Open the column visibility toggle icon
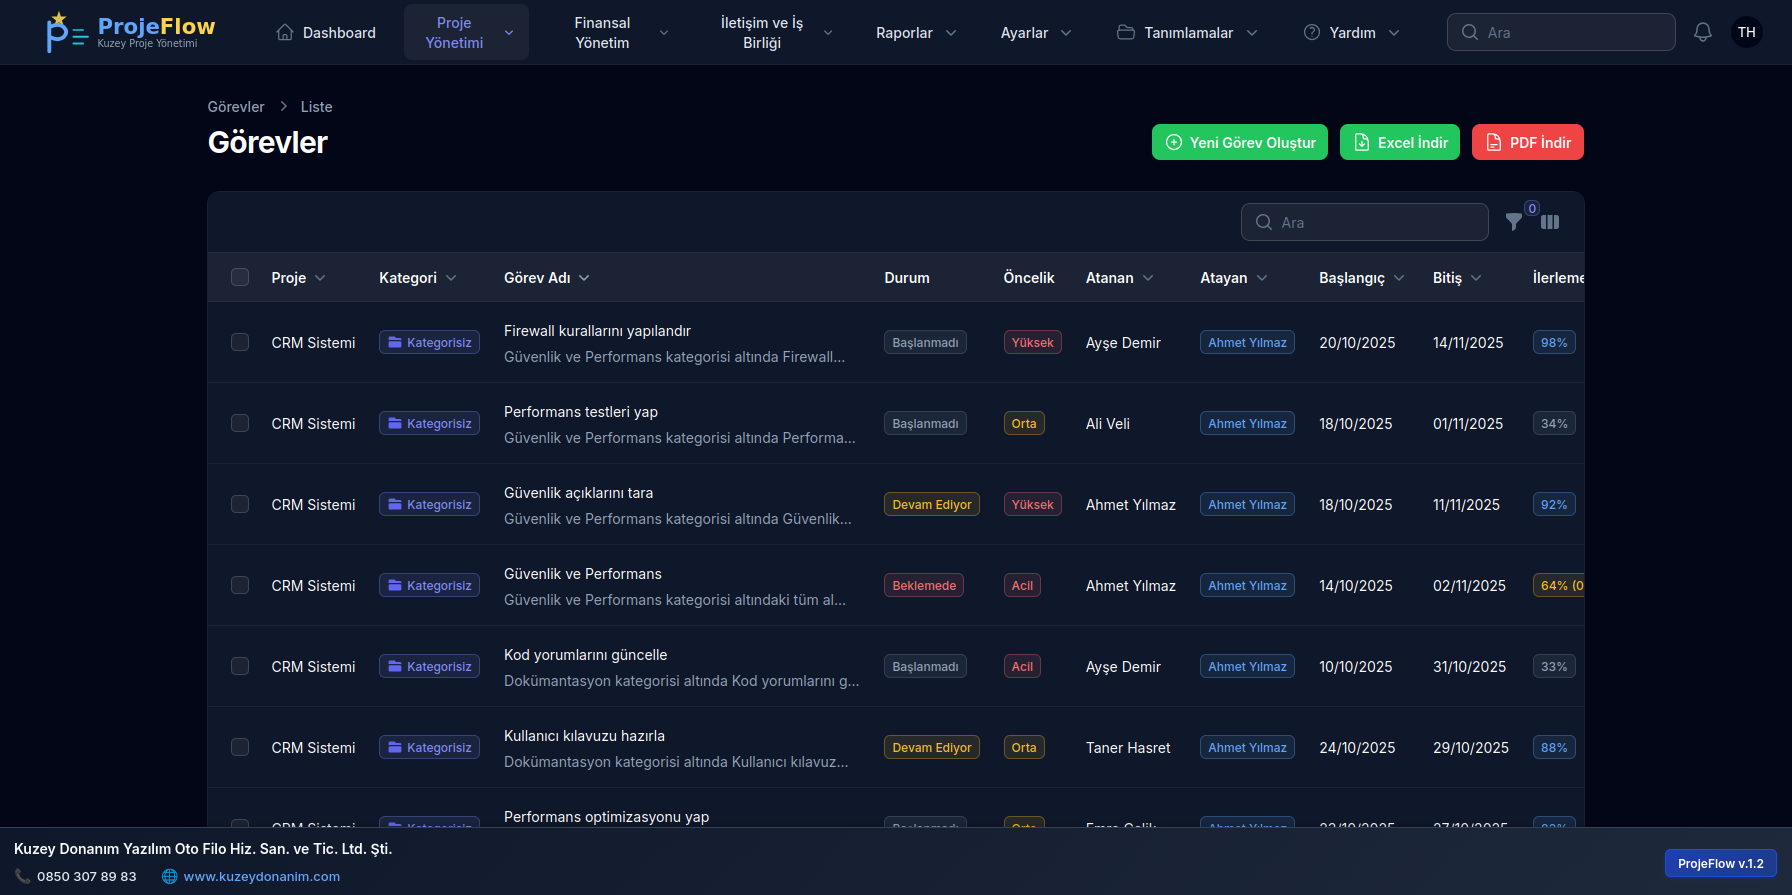Screen dimensions: 1792x895 pos(1550,222)
